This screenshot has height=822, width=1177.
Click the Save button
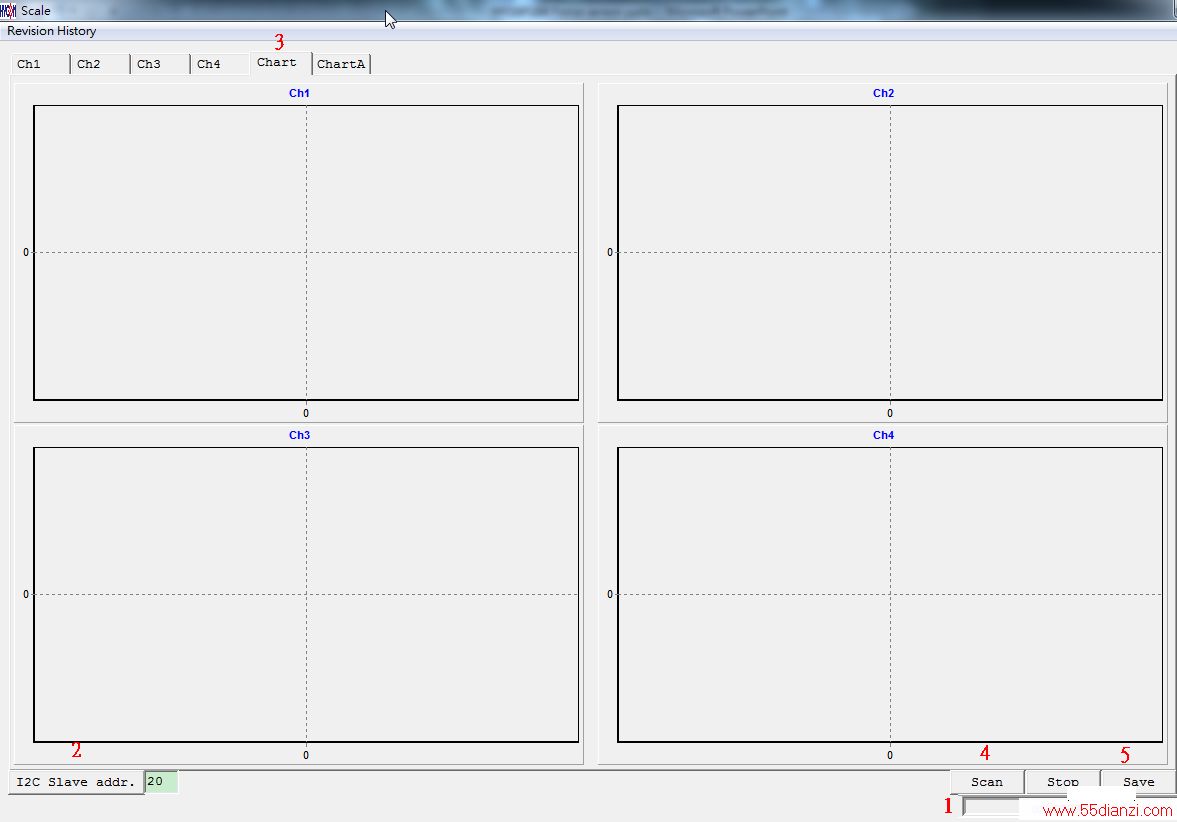[x=1138, y=781]
